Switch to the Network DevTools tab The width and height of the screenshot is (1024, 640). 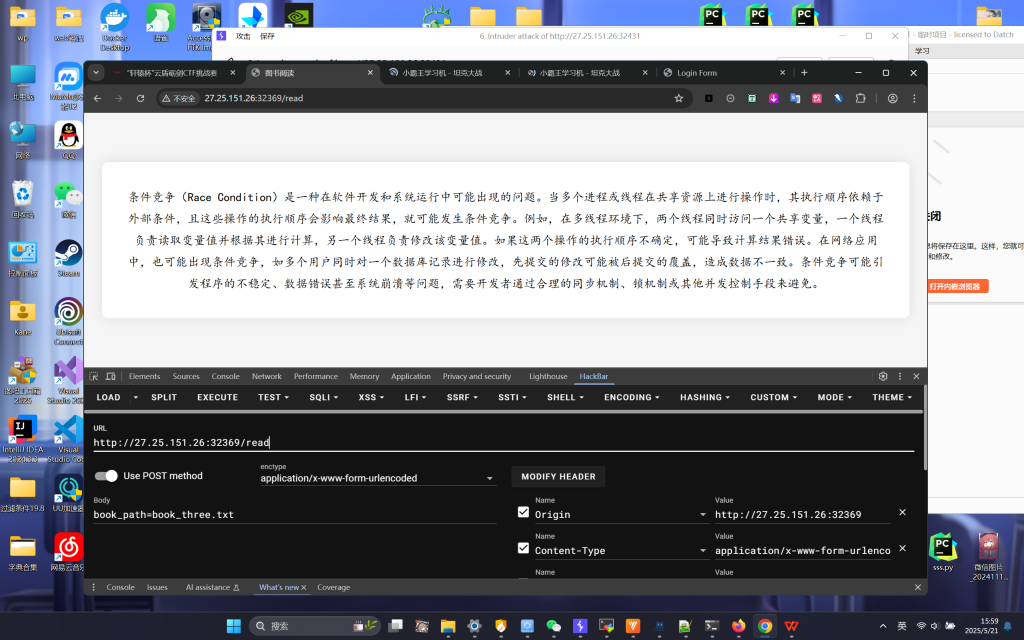tap(266, 376)
